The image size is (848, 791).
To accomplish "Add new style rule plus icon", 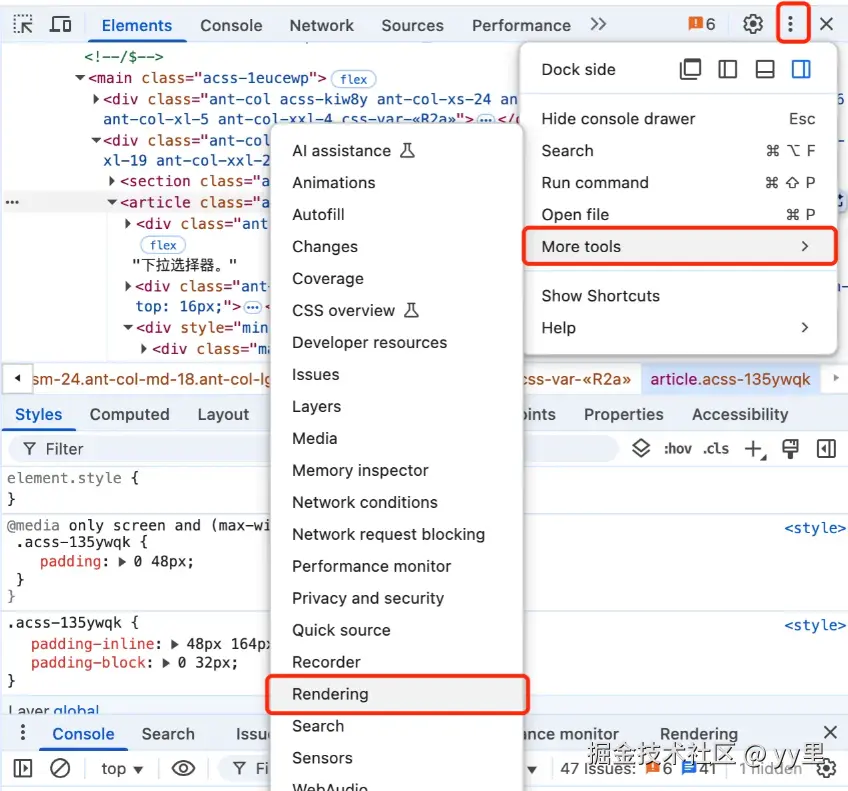I will [754, 449].
